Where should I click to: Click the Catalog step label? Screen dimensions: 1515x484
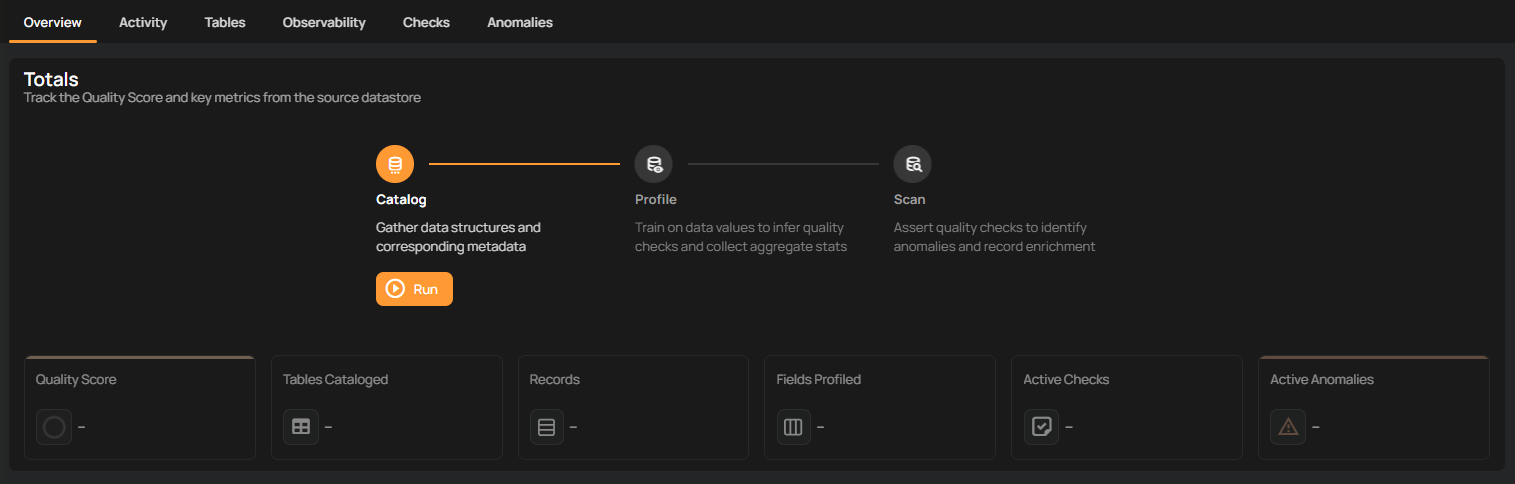(x=401, y=199)
